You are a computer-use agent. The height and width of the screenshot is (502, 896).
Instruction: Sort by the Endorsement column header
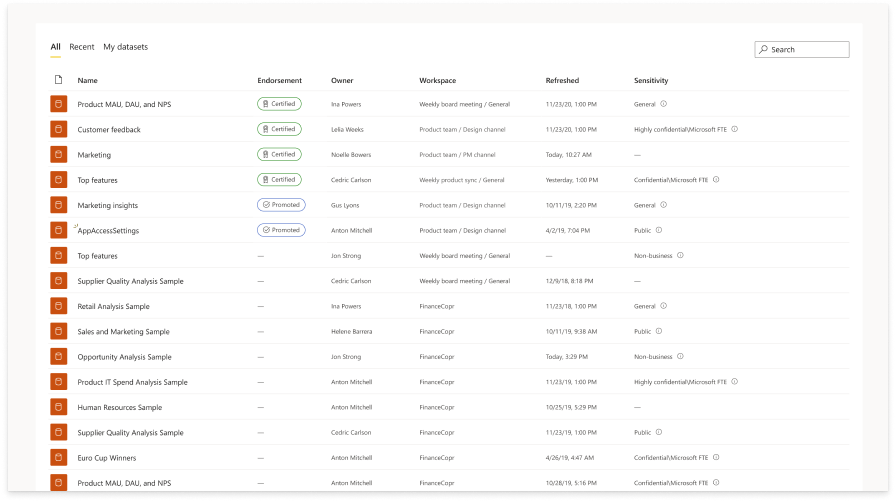[279, 80]
